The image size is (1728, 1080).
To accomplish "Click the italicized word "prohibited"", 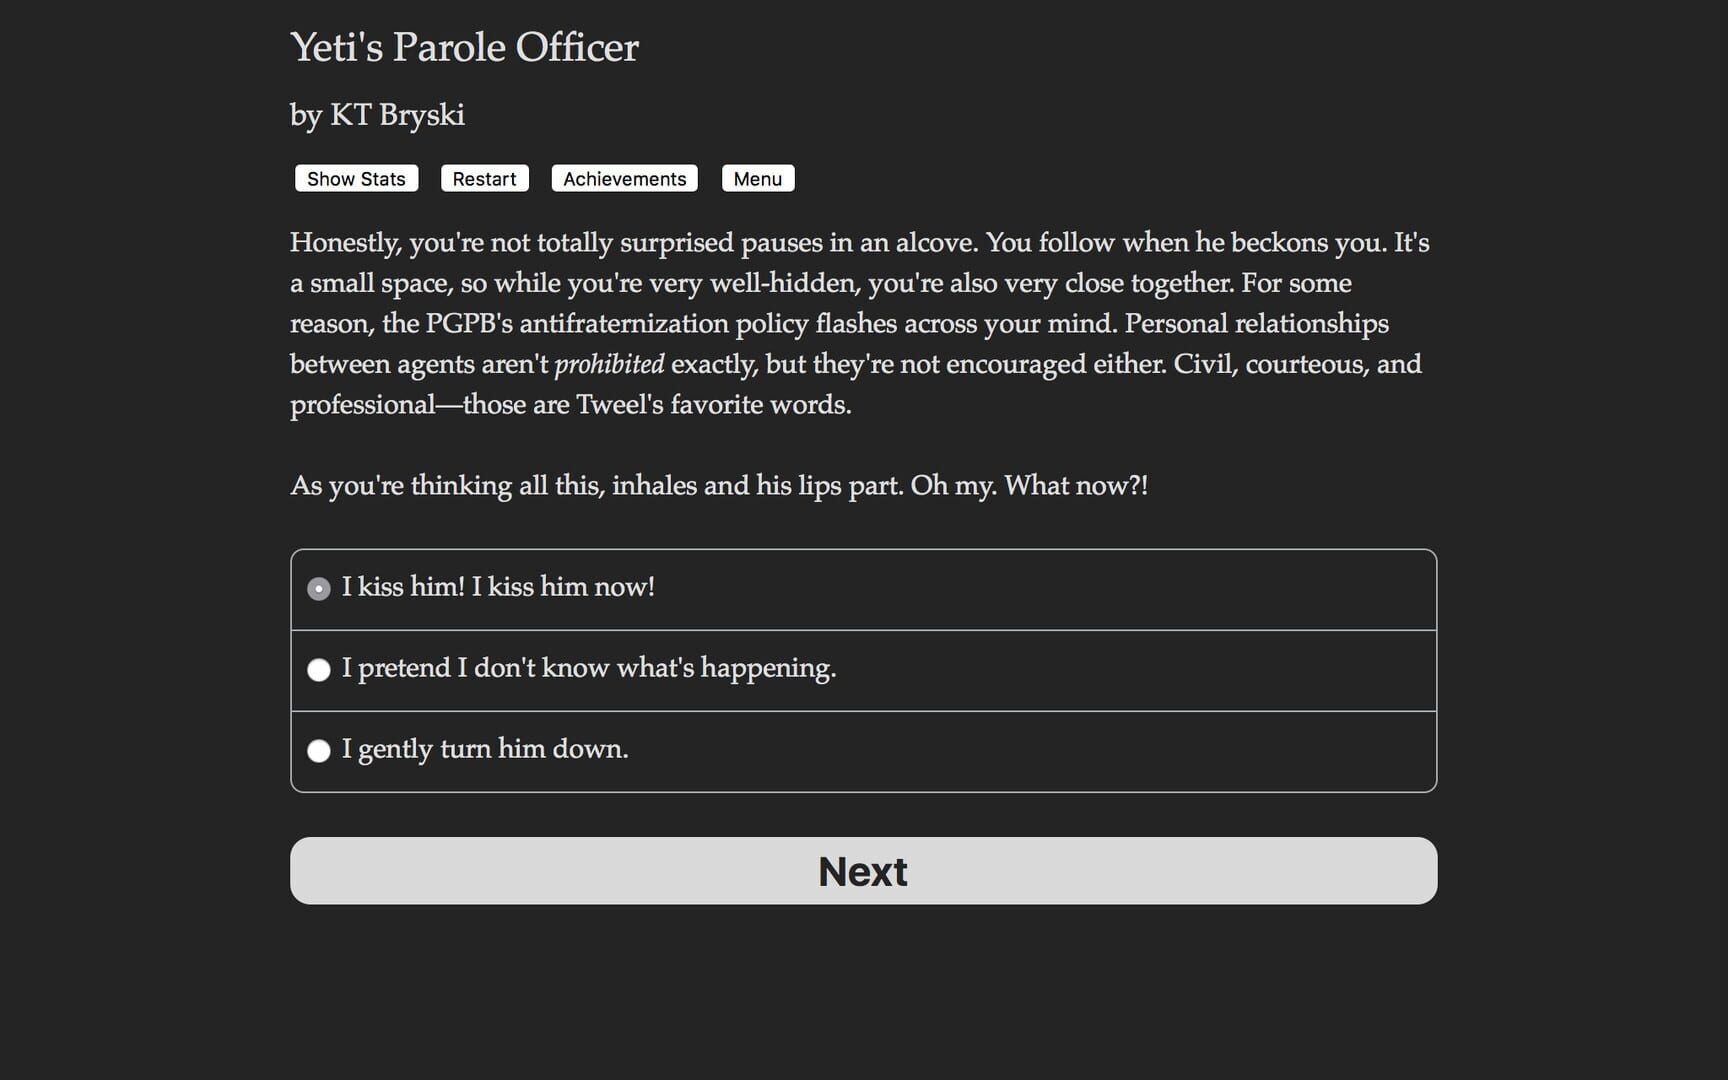I will pyautogui.click(x=609, y=364).
